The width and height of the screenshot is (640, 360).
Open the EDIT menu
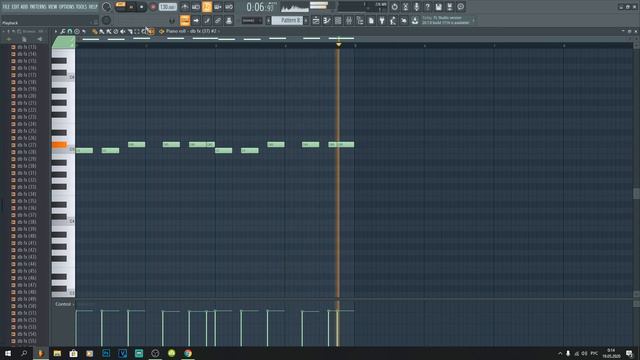pyautogui.click(x=16, y=7)
